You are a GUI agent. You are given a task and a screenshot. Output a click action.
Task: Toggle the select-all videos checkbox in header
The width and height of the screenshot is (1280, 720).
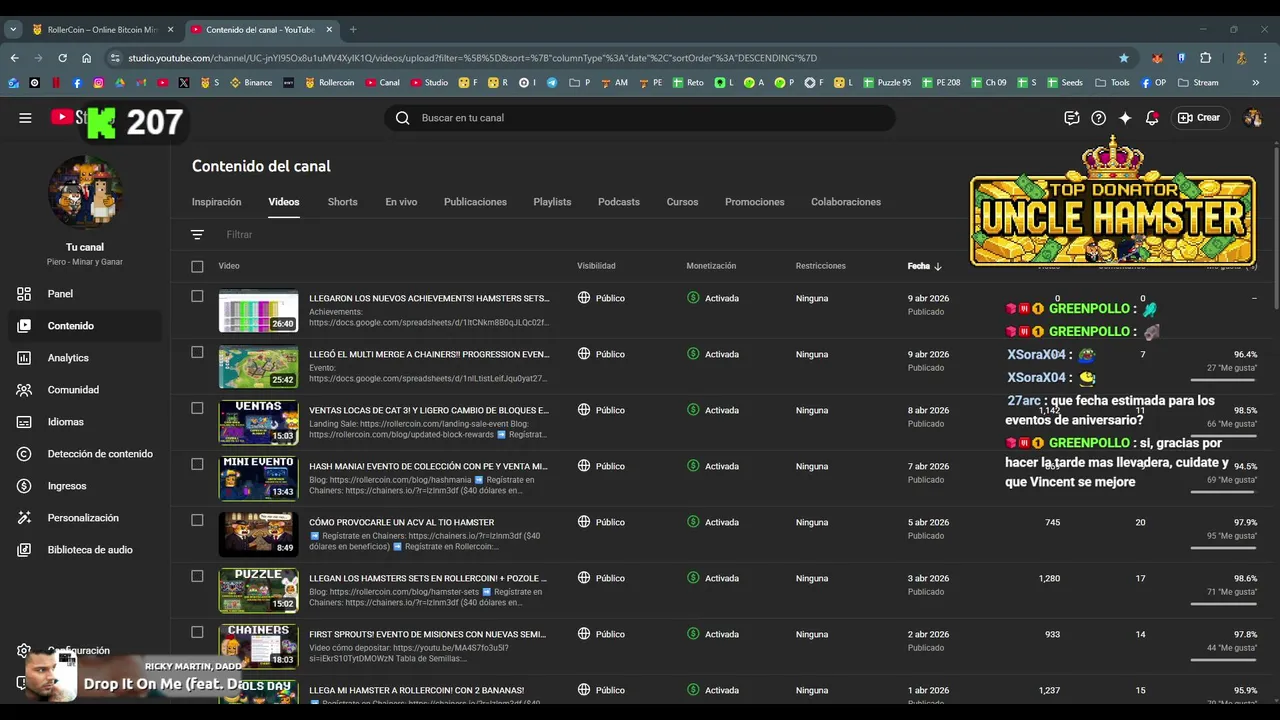point(197,266)
